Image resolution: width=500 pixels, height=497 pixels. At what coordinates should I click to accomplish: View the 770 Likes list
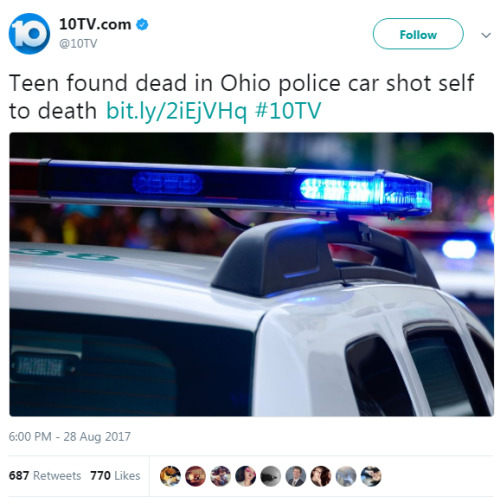pyautogui.click(x=115, y=476)
